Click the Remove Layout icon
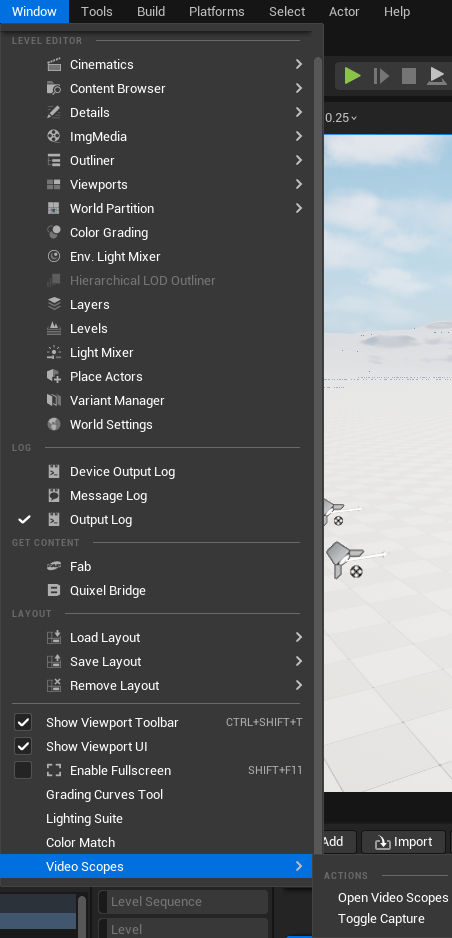 coord(54,685)
